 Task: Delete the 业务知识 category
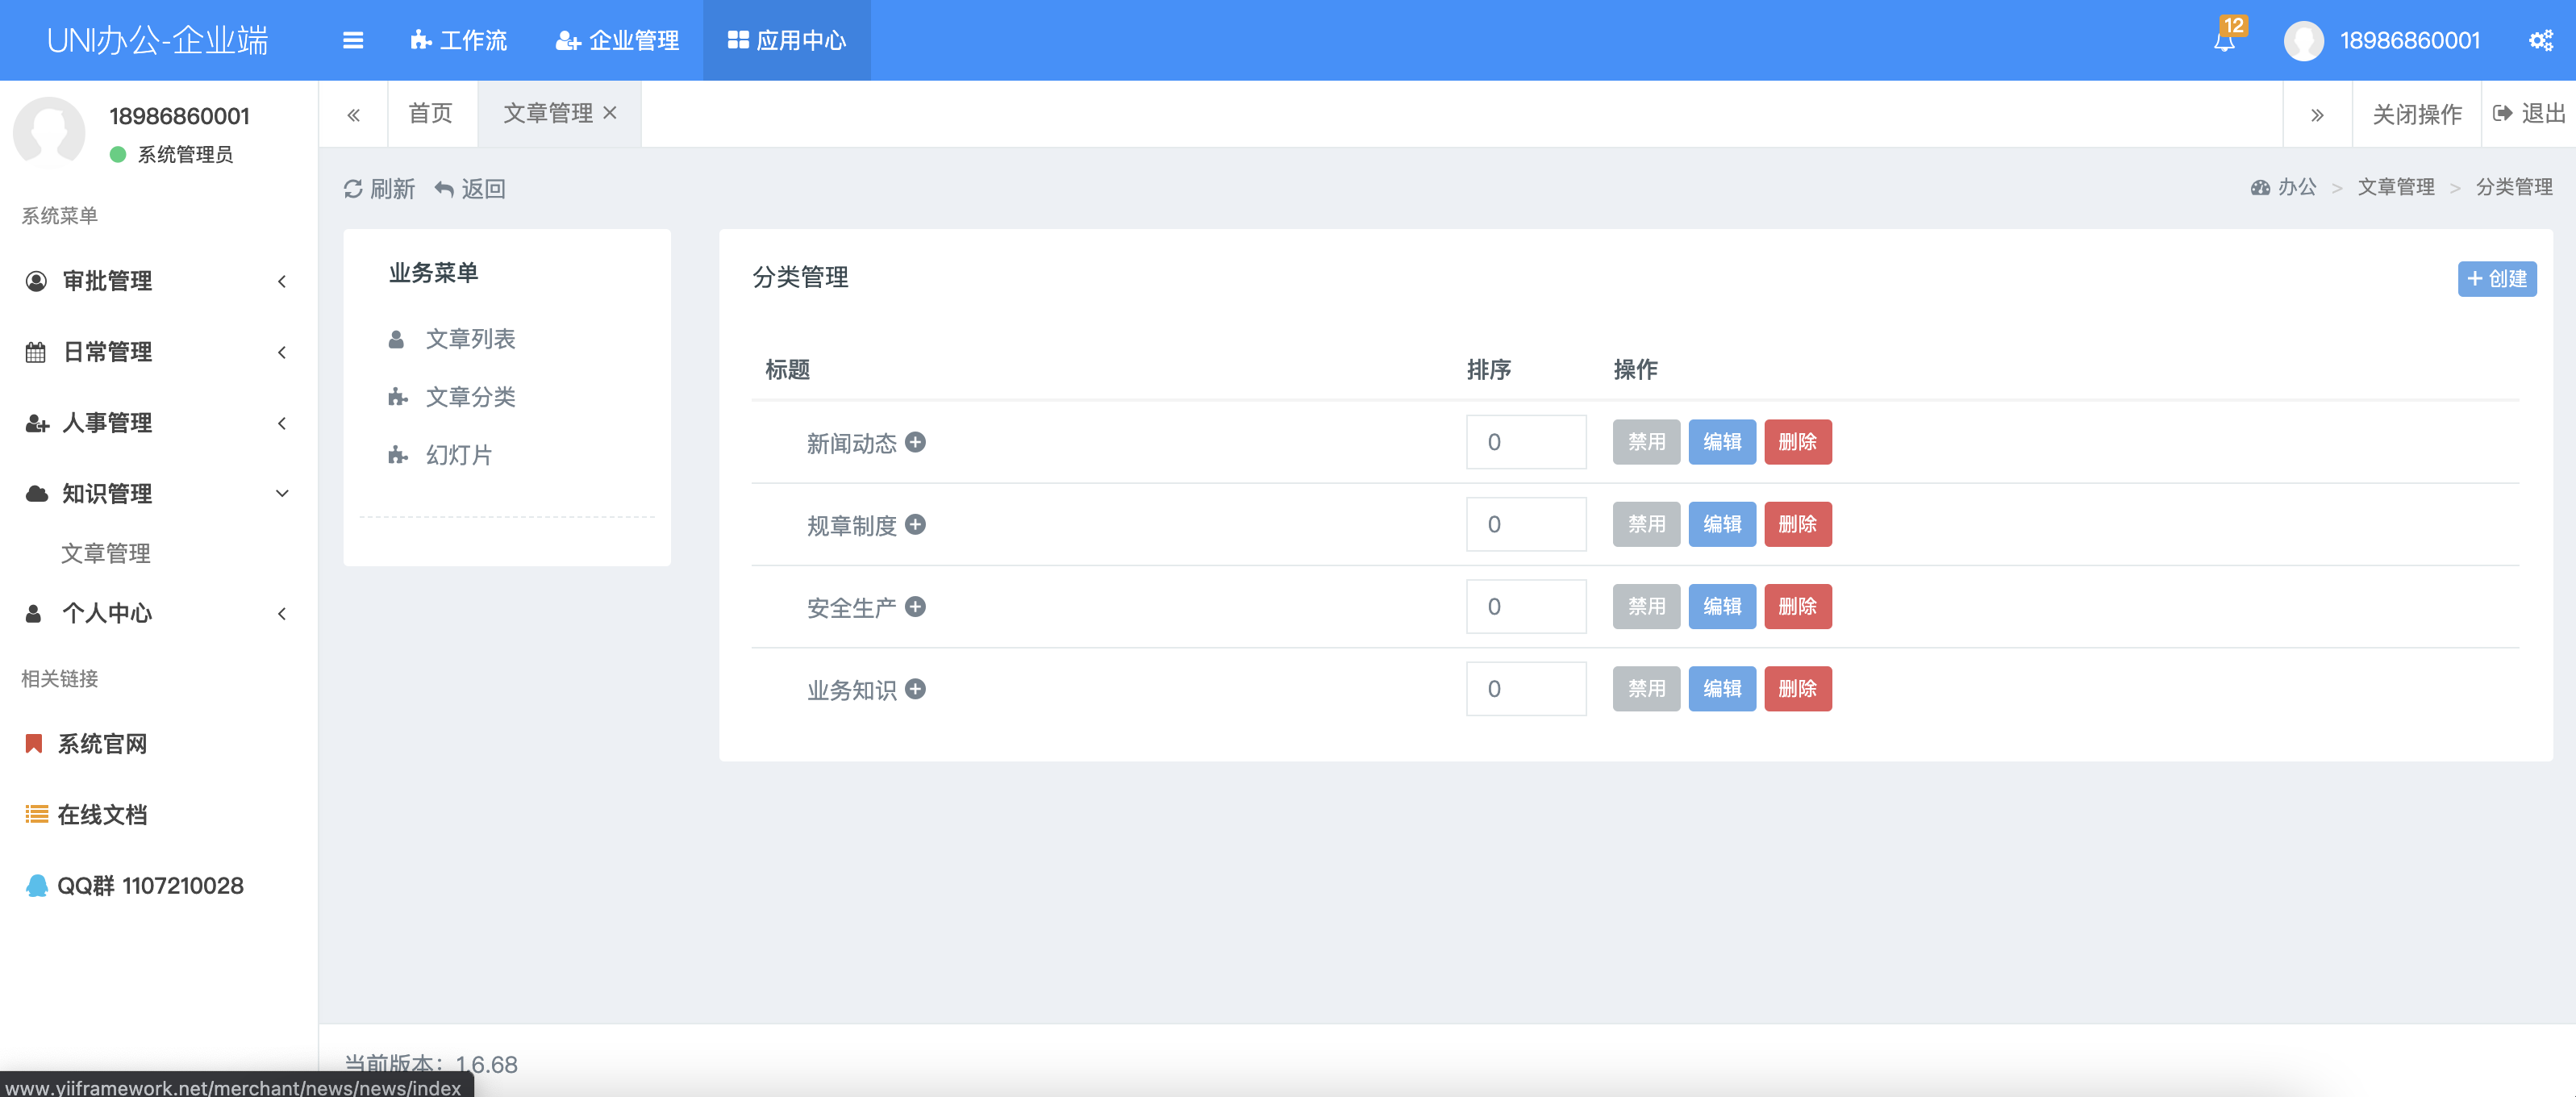pyautogui.click(x=1797, y=688)
